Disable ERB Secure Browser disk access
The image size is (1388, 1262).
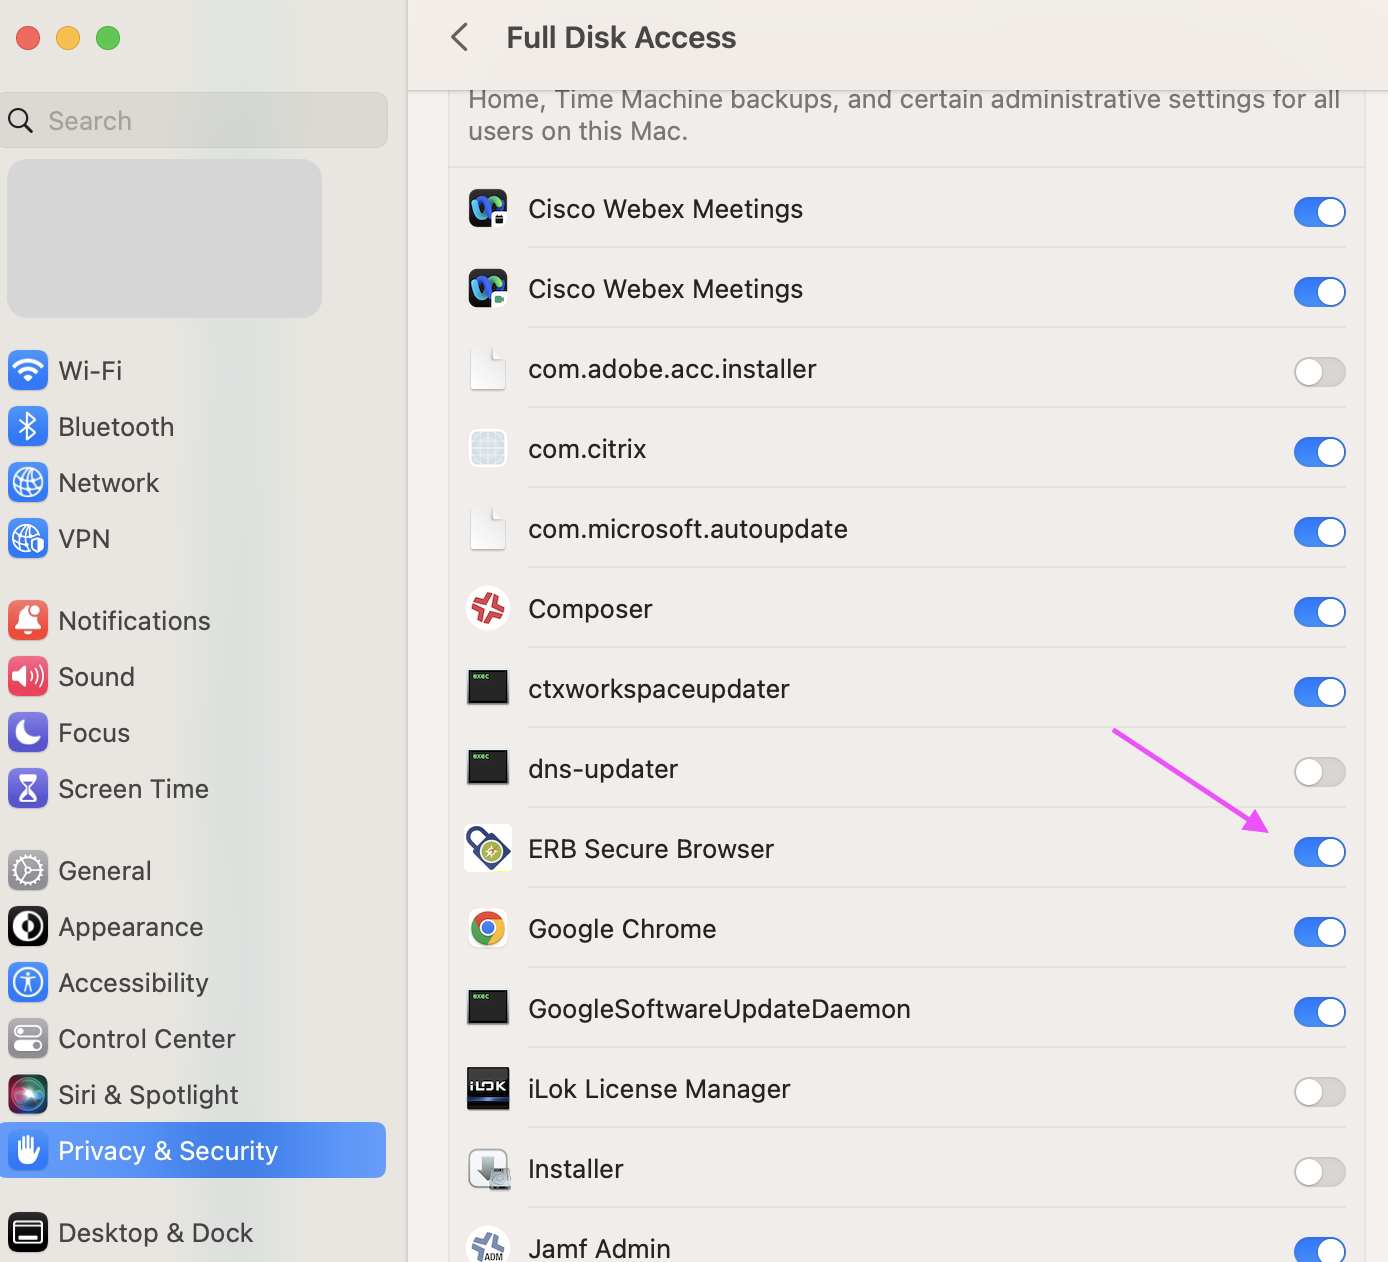click(1319, 852)
